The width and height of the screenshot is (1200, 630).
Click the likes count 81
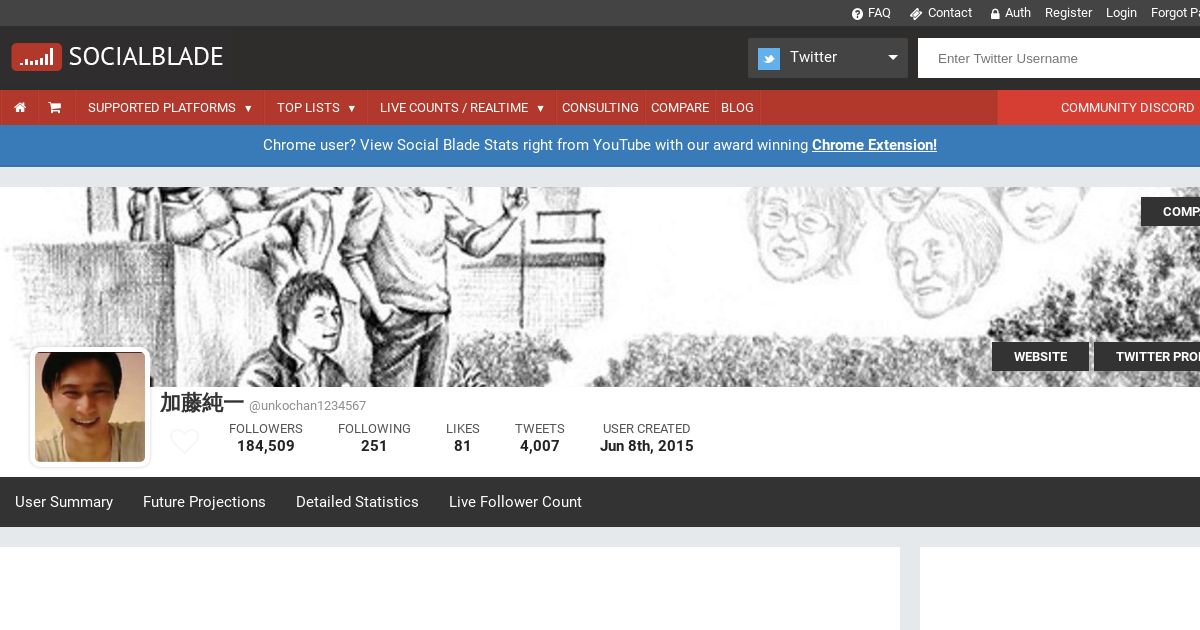pyautogui.click(x=462, y=446)
